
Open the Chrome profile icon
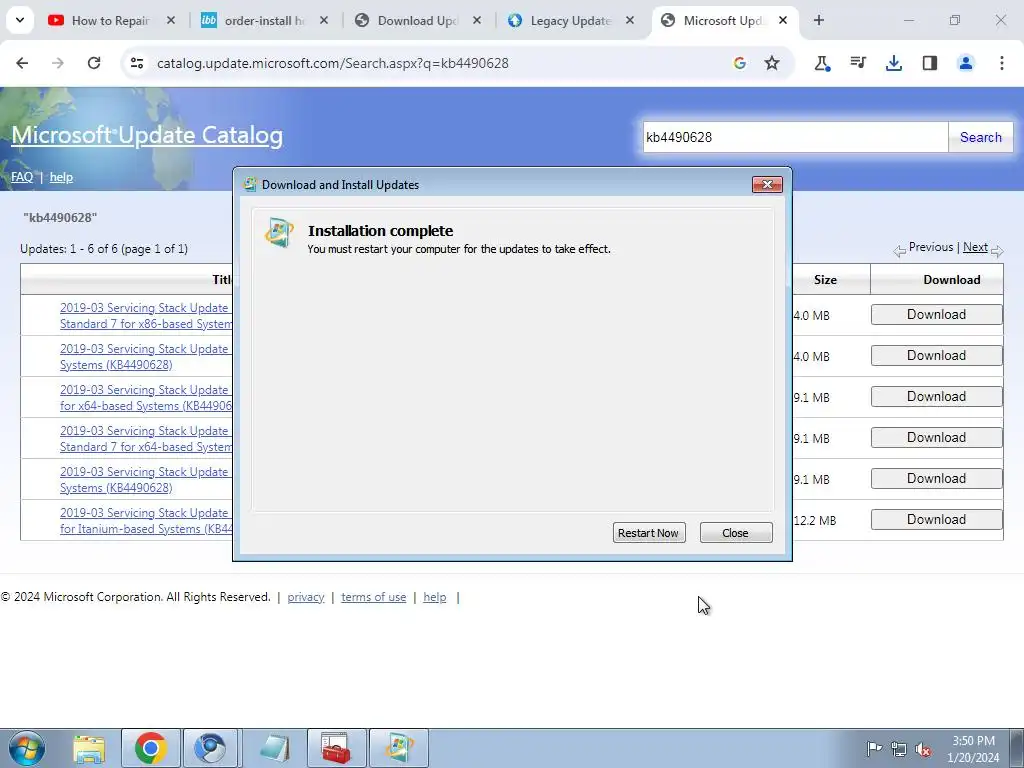[966, 63]
